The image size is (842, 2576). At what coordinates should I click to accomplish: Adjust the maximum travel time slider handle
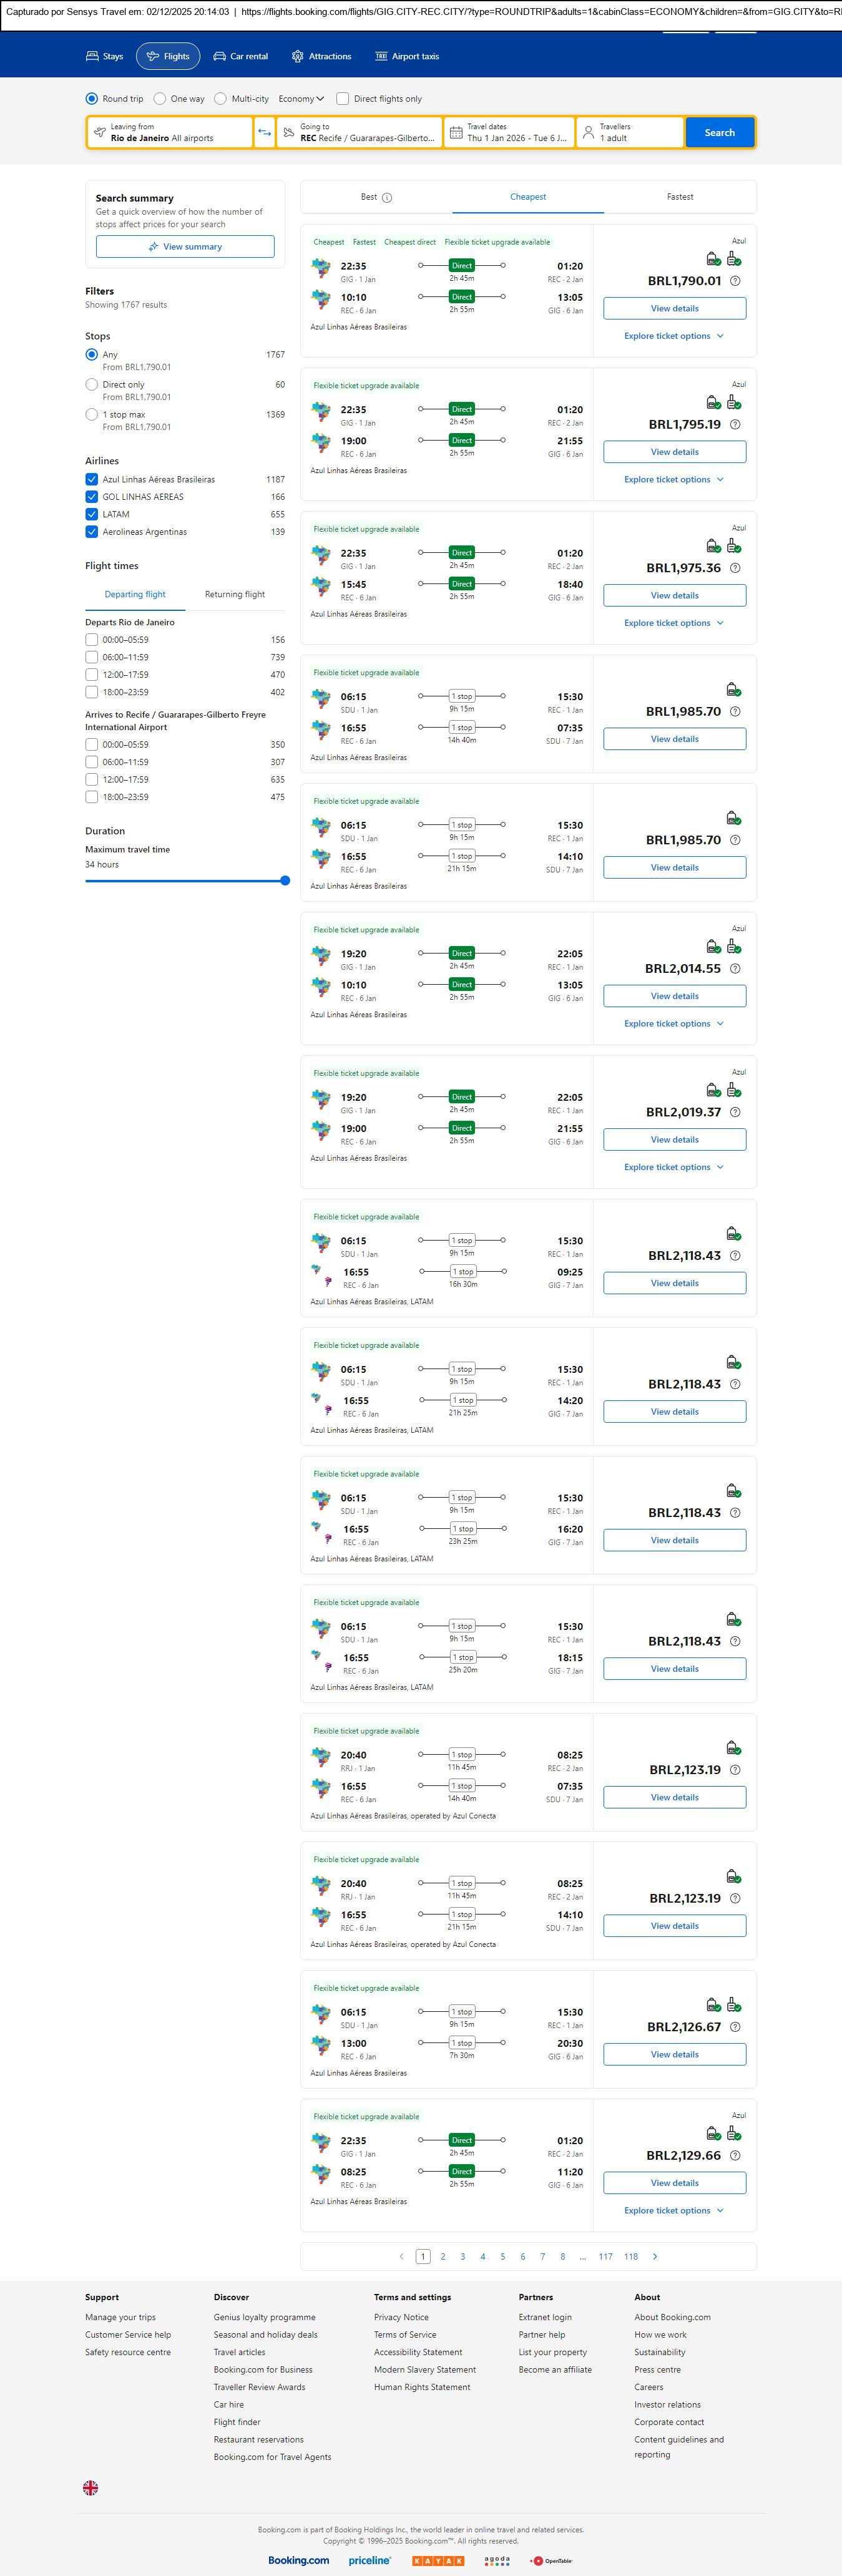(x=285, y=881)
